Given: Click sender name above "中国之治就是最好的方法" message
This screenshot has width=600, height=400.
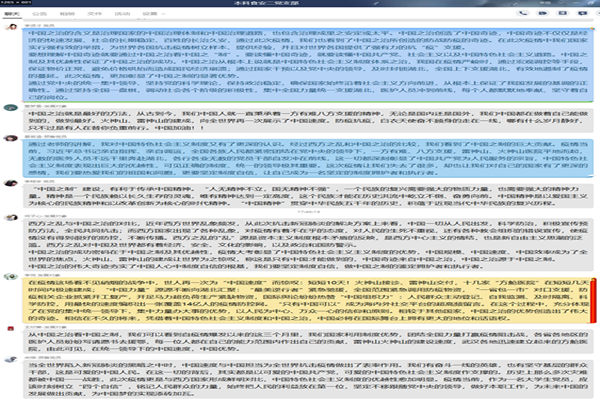Looking at the screenshot, I should click(40, 102).
